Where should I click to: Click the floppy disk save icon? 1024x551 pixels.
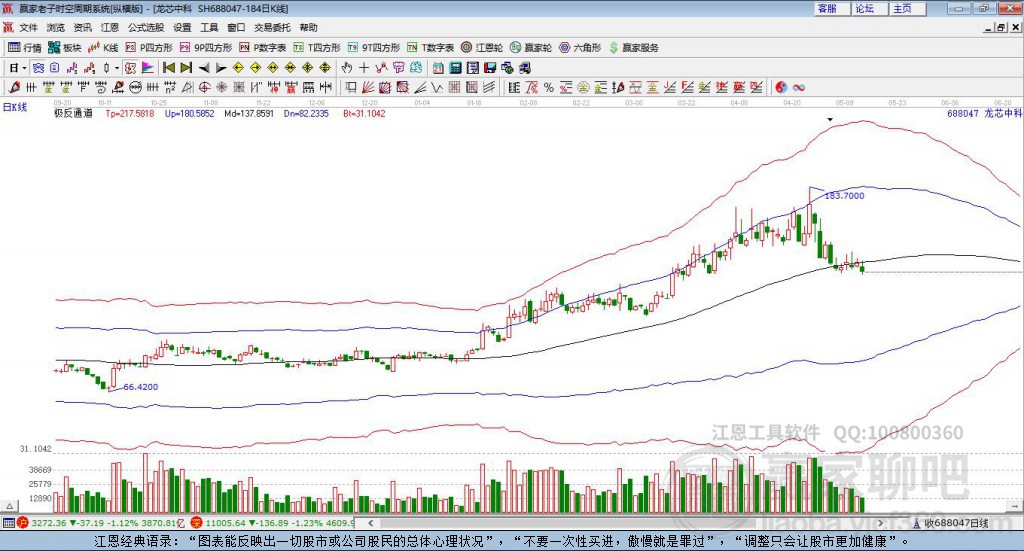(490, 68)
